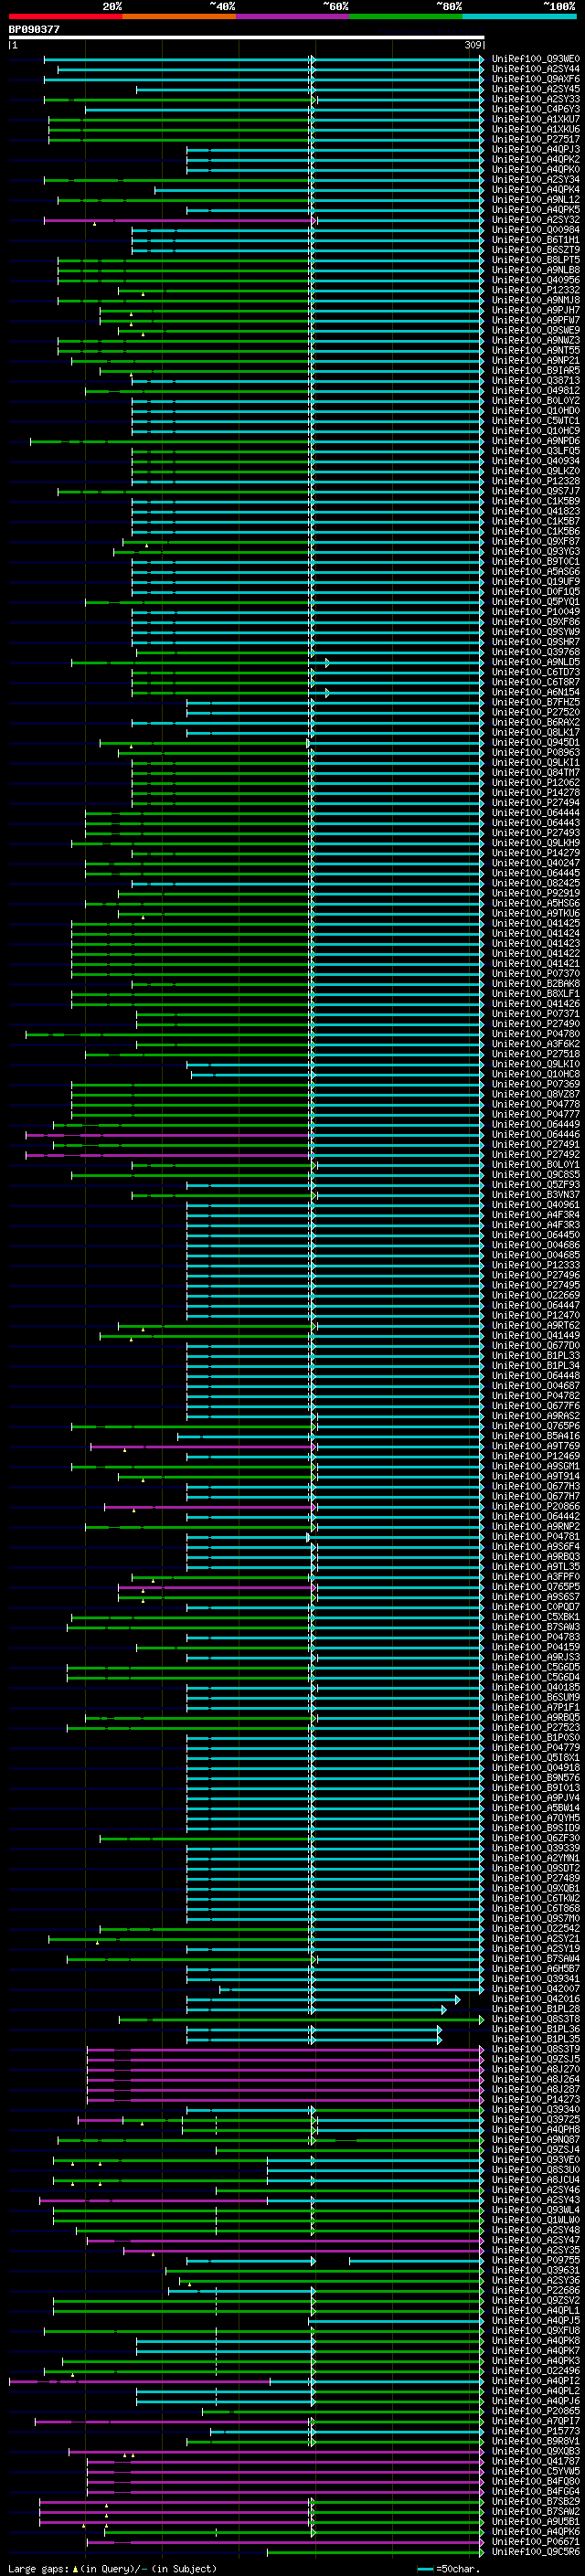Open hit UniRef100_A9T769
This screenshot has width=585, height=2576.
click(x=535, y=1446)
